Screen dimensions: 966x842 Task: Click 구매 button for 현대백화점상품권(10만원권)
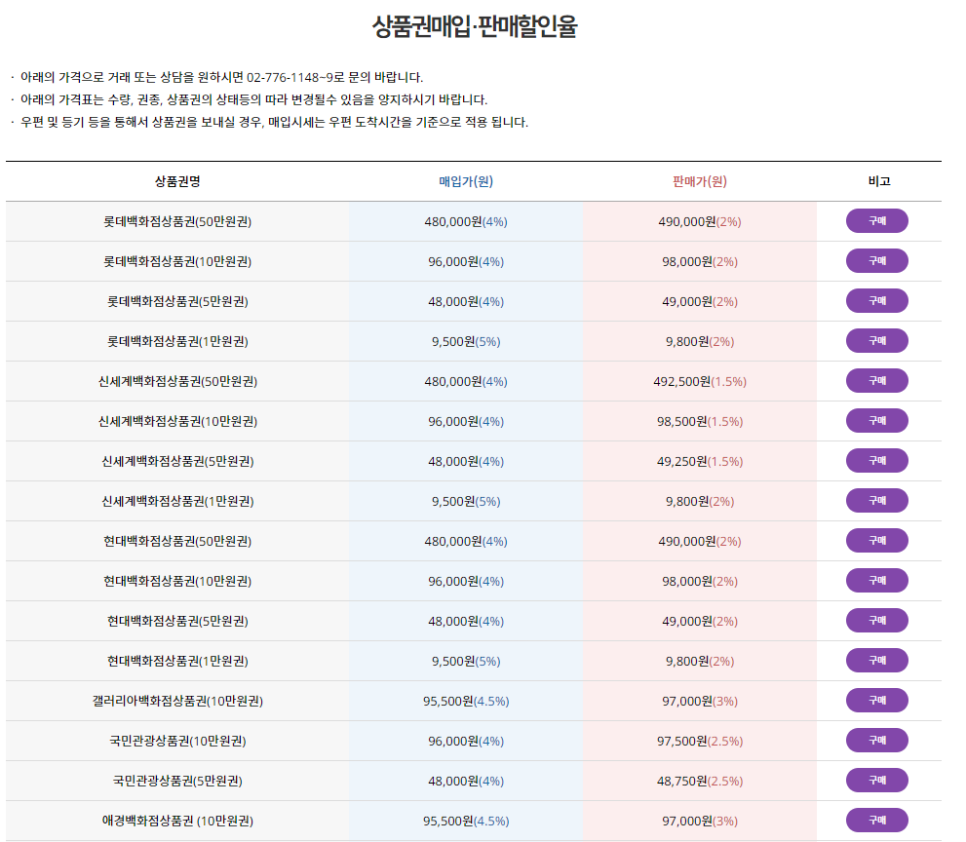point(877,580)
